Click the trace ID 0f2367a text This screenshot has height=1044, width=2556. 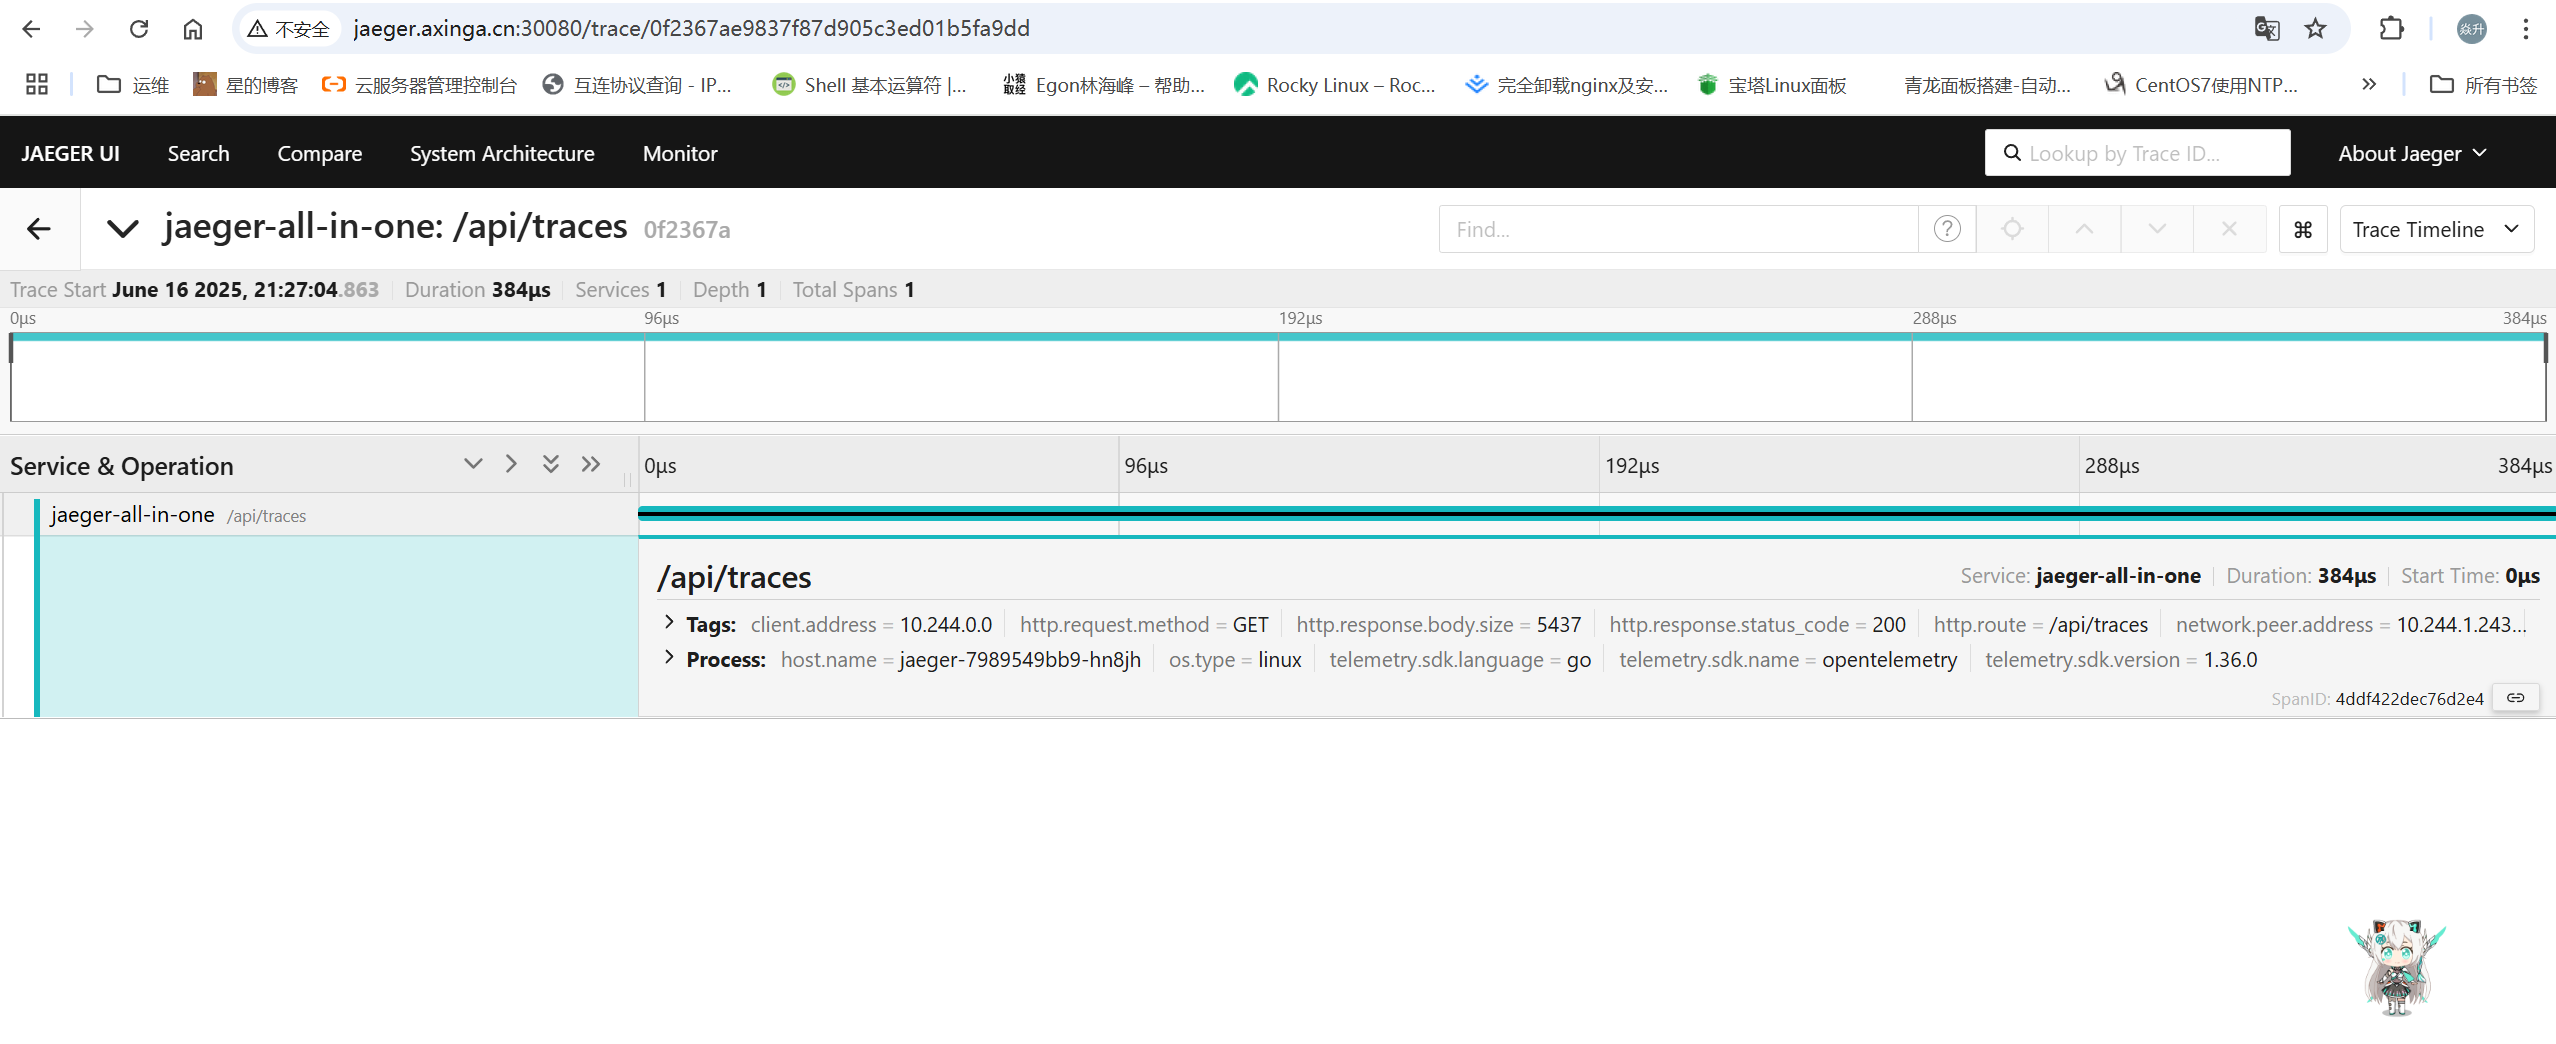click(687, 230)
